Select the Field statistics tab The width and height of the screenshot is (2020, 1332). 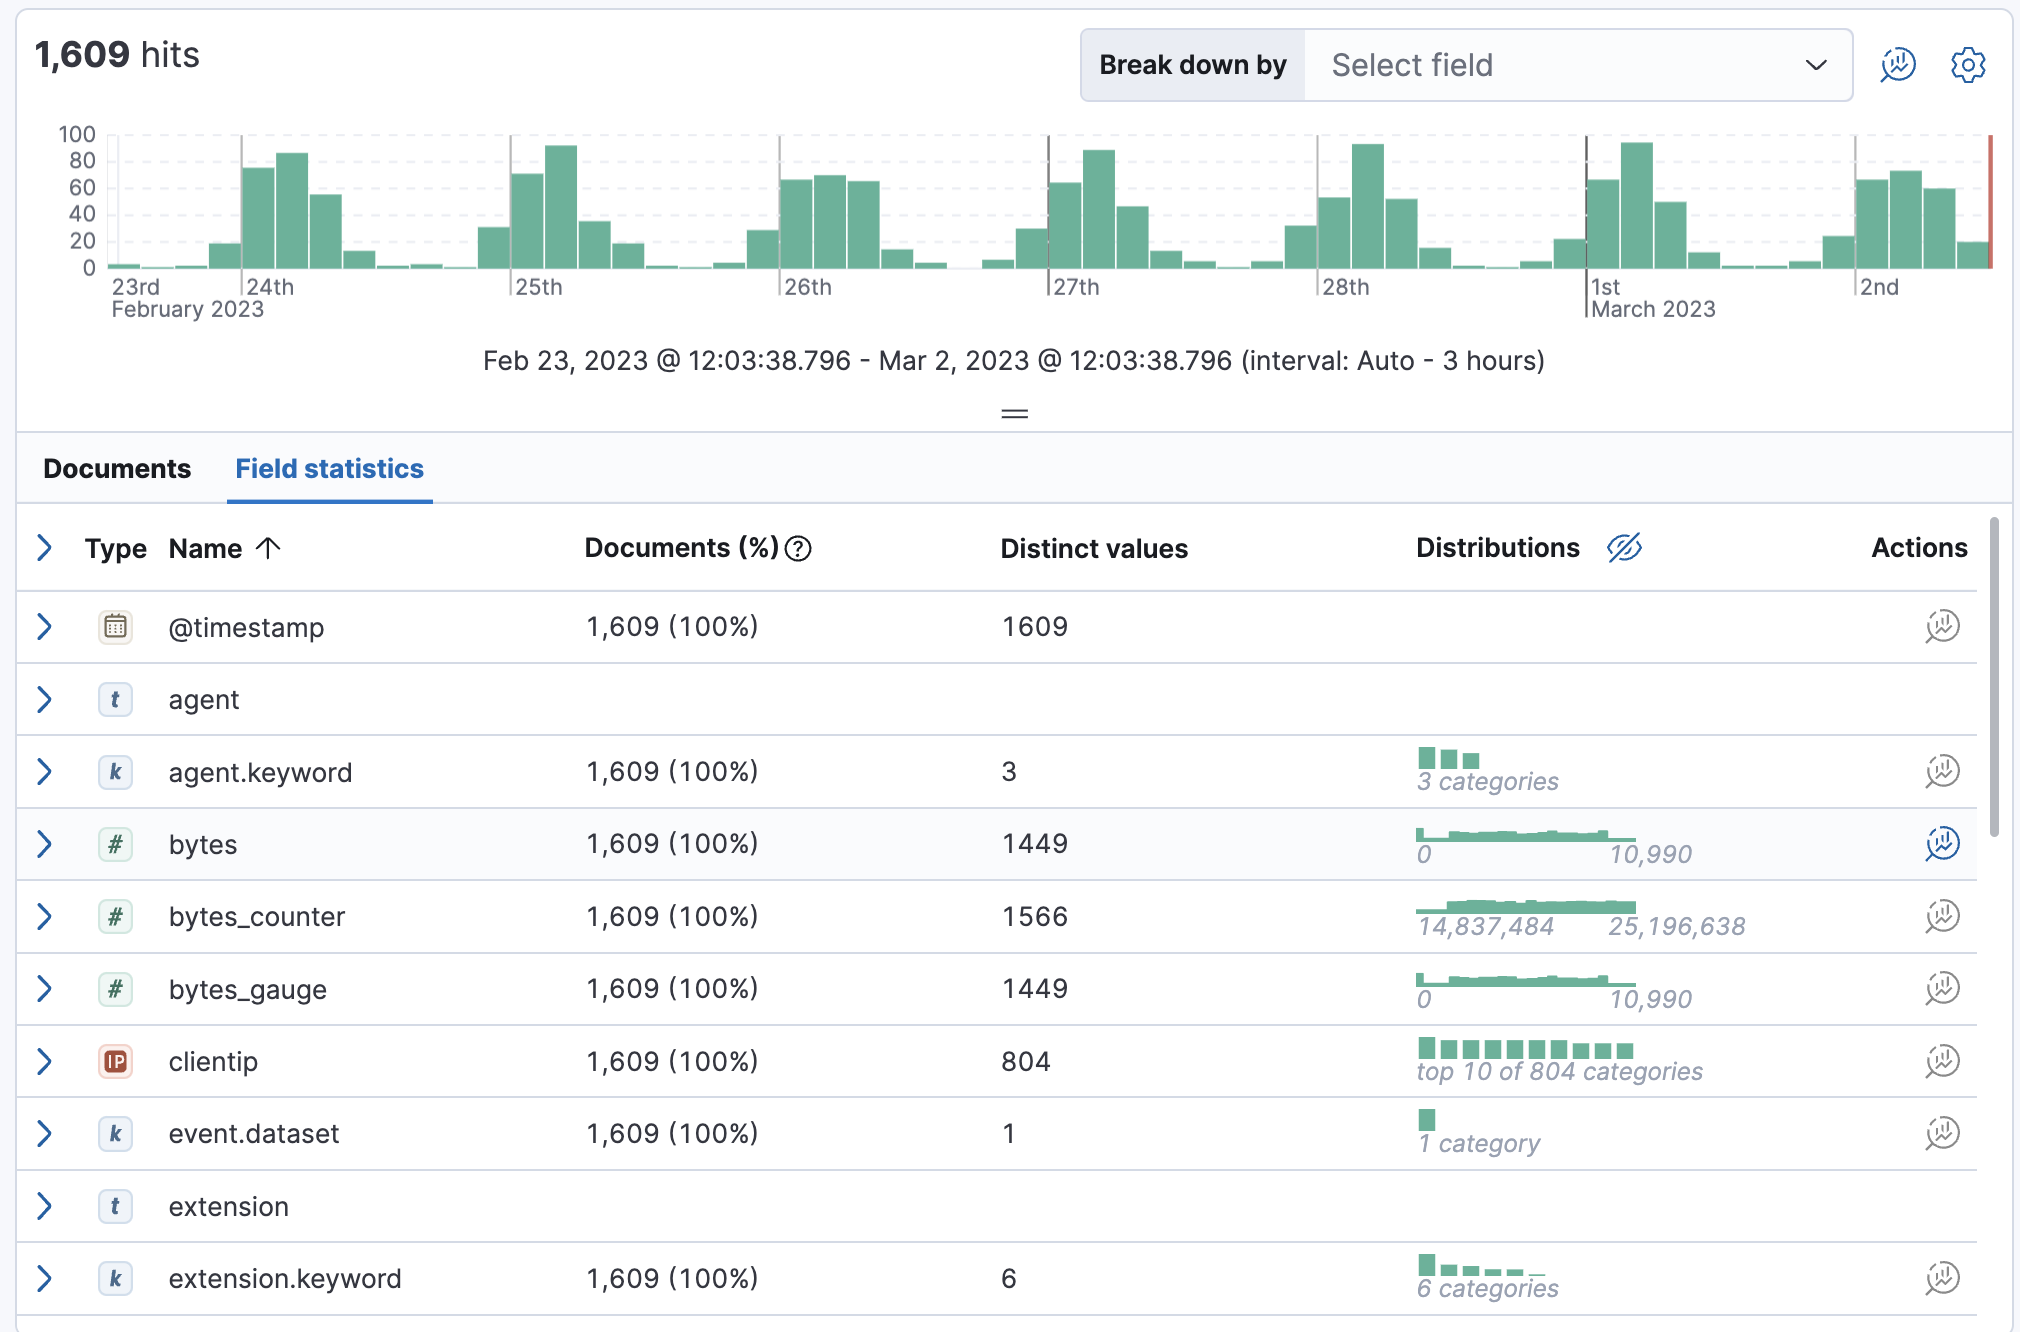click(329, 468)
